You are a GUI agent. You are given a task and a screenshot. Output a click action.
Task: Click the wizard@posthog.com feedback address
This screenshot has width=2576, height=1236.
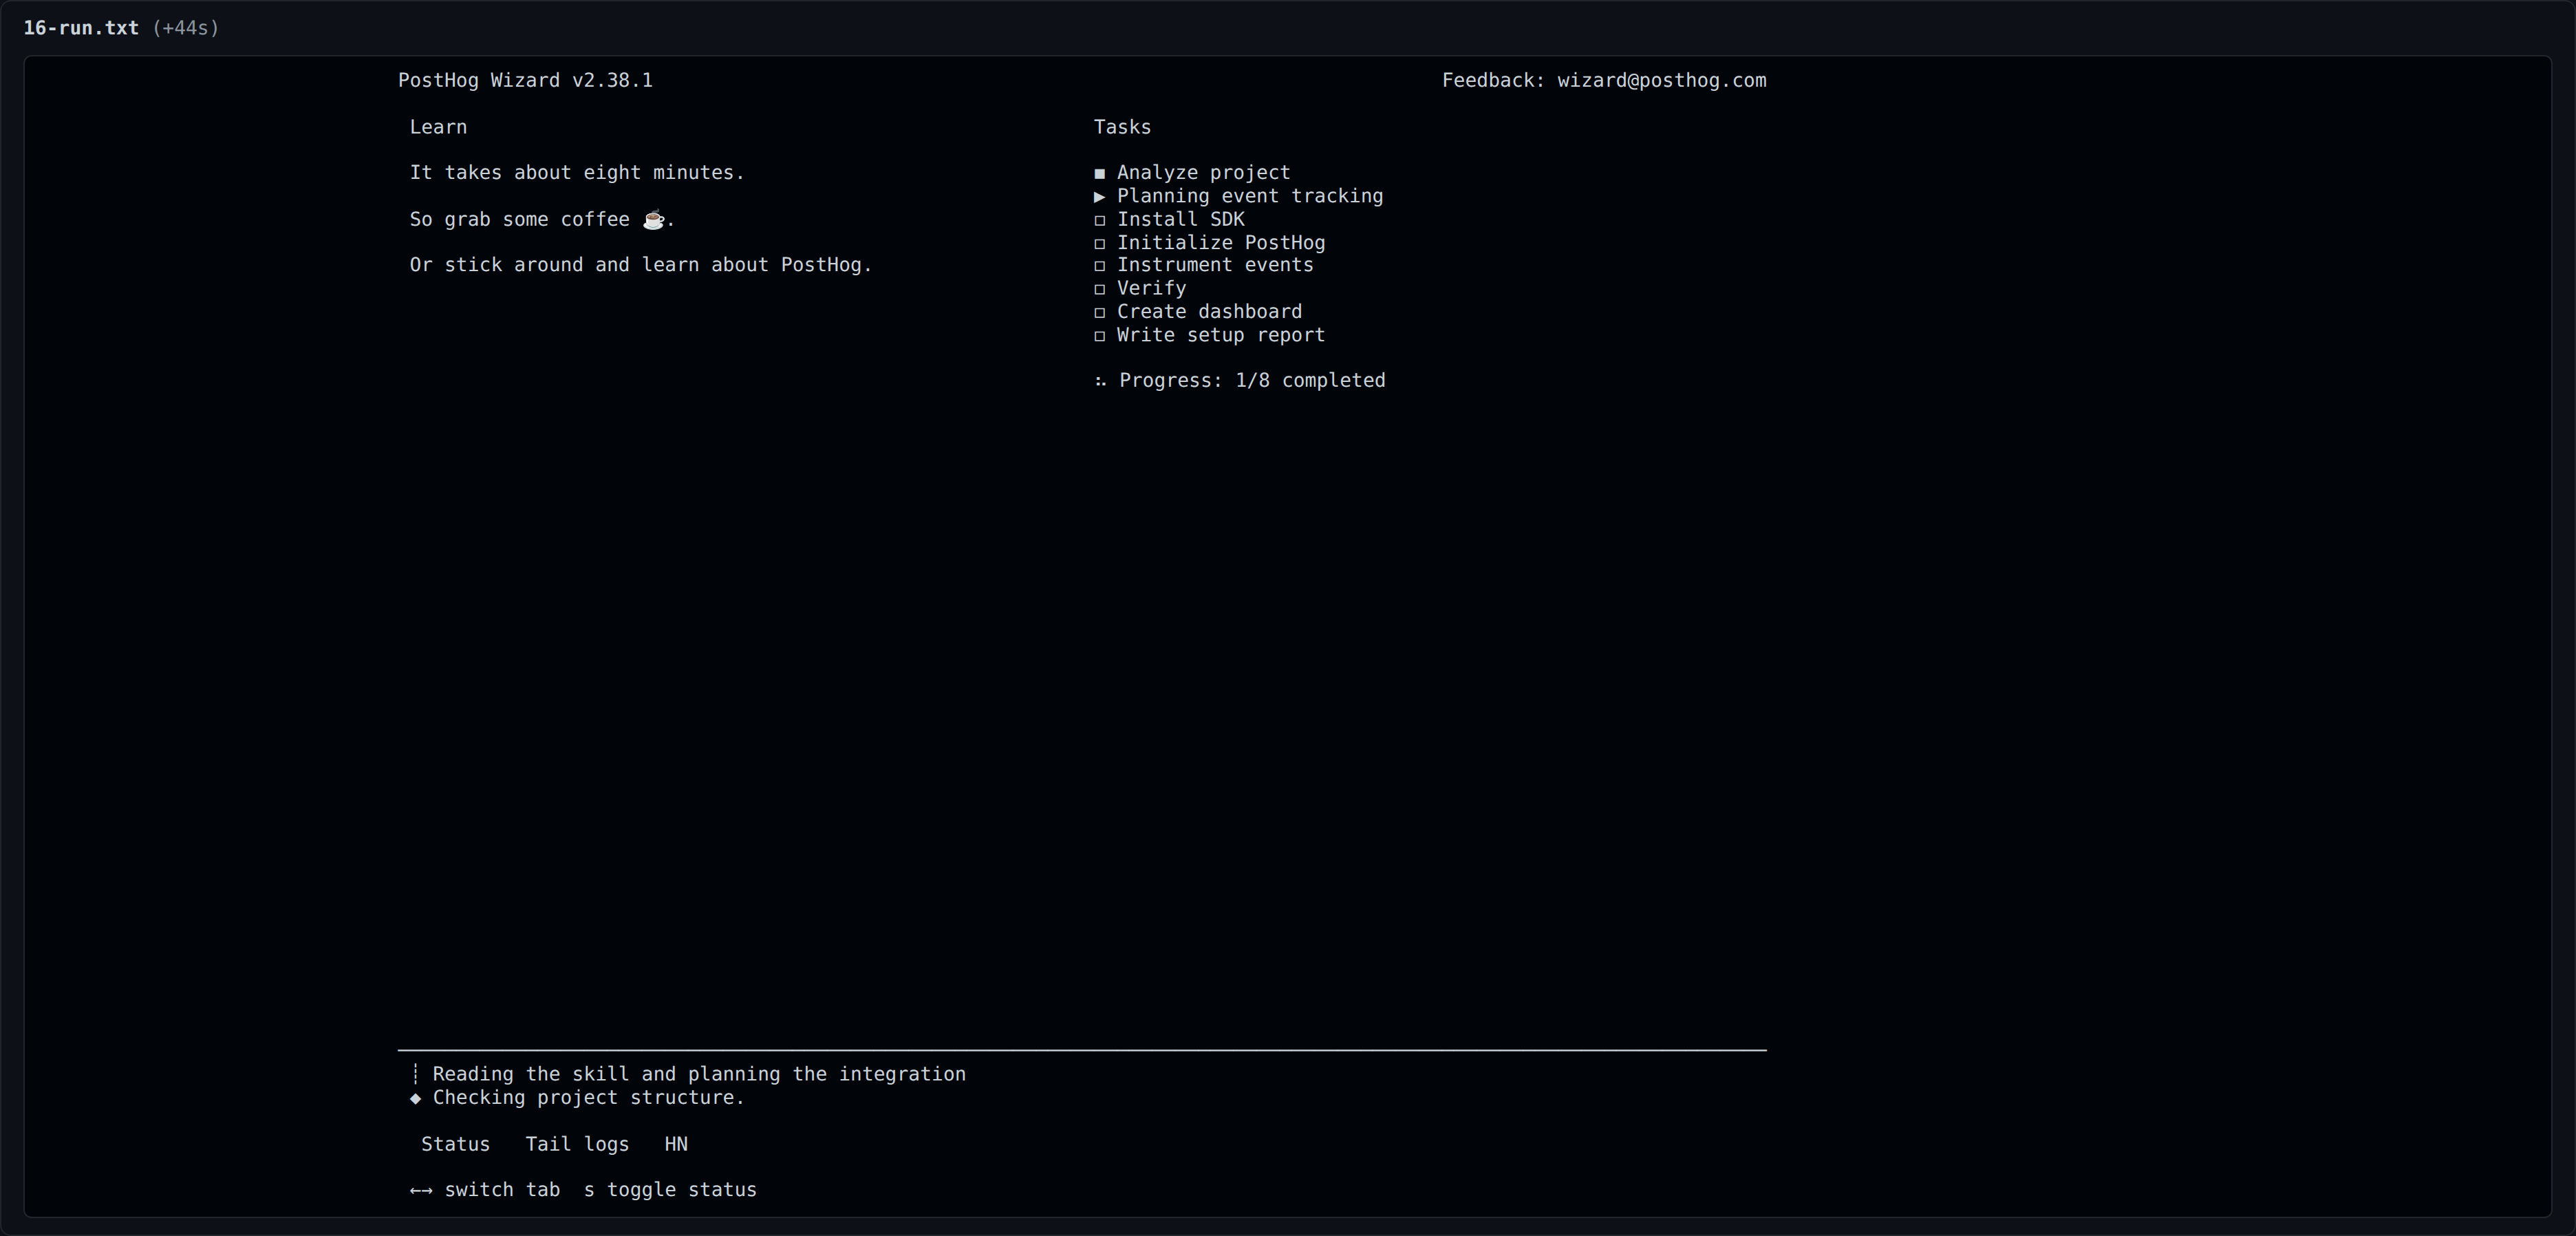tap(1661, 81)
